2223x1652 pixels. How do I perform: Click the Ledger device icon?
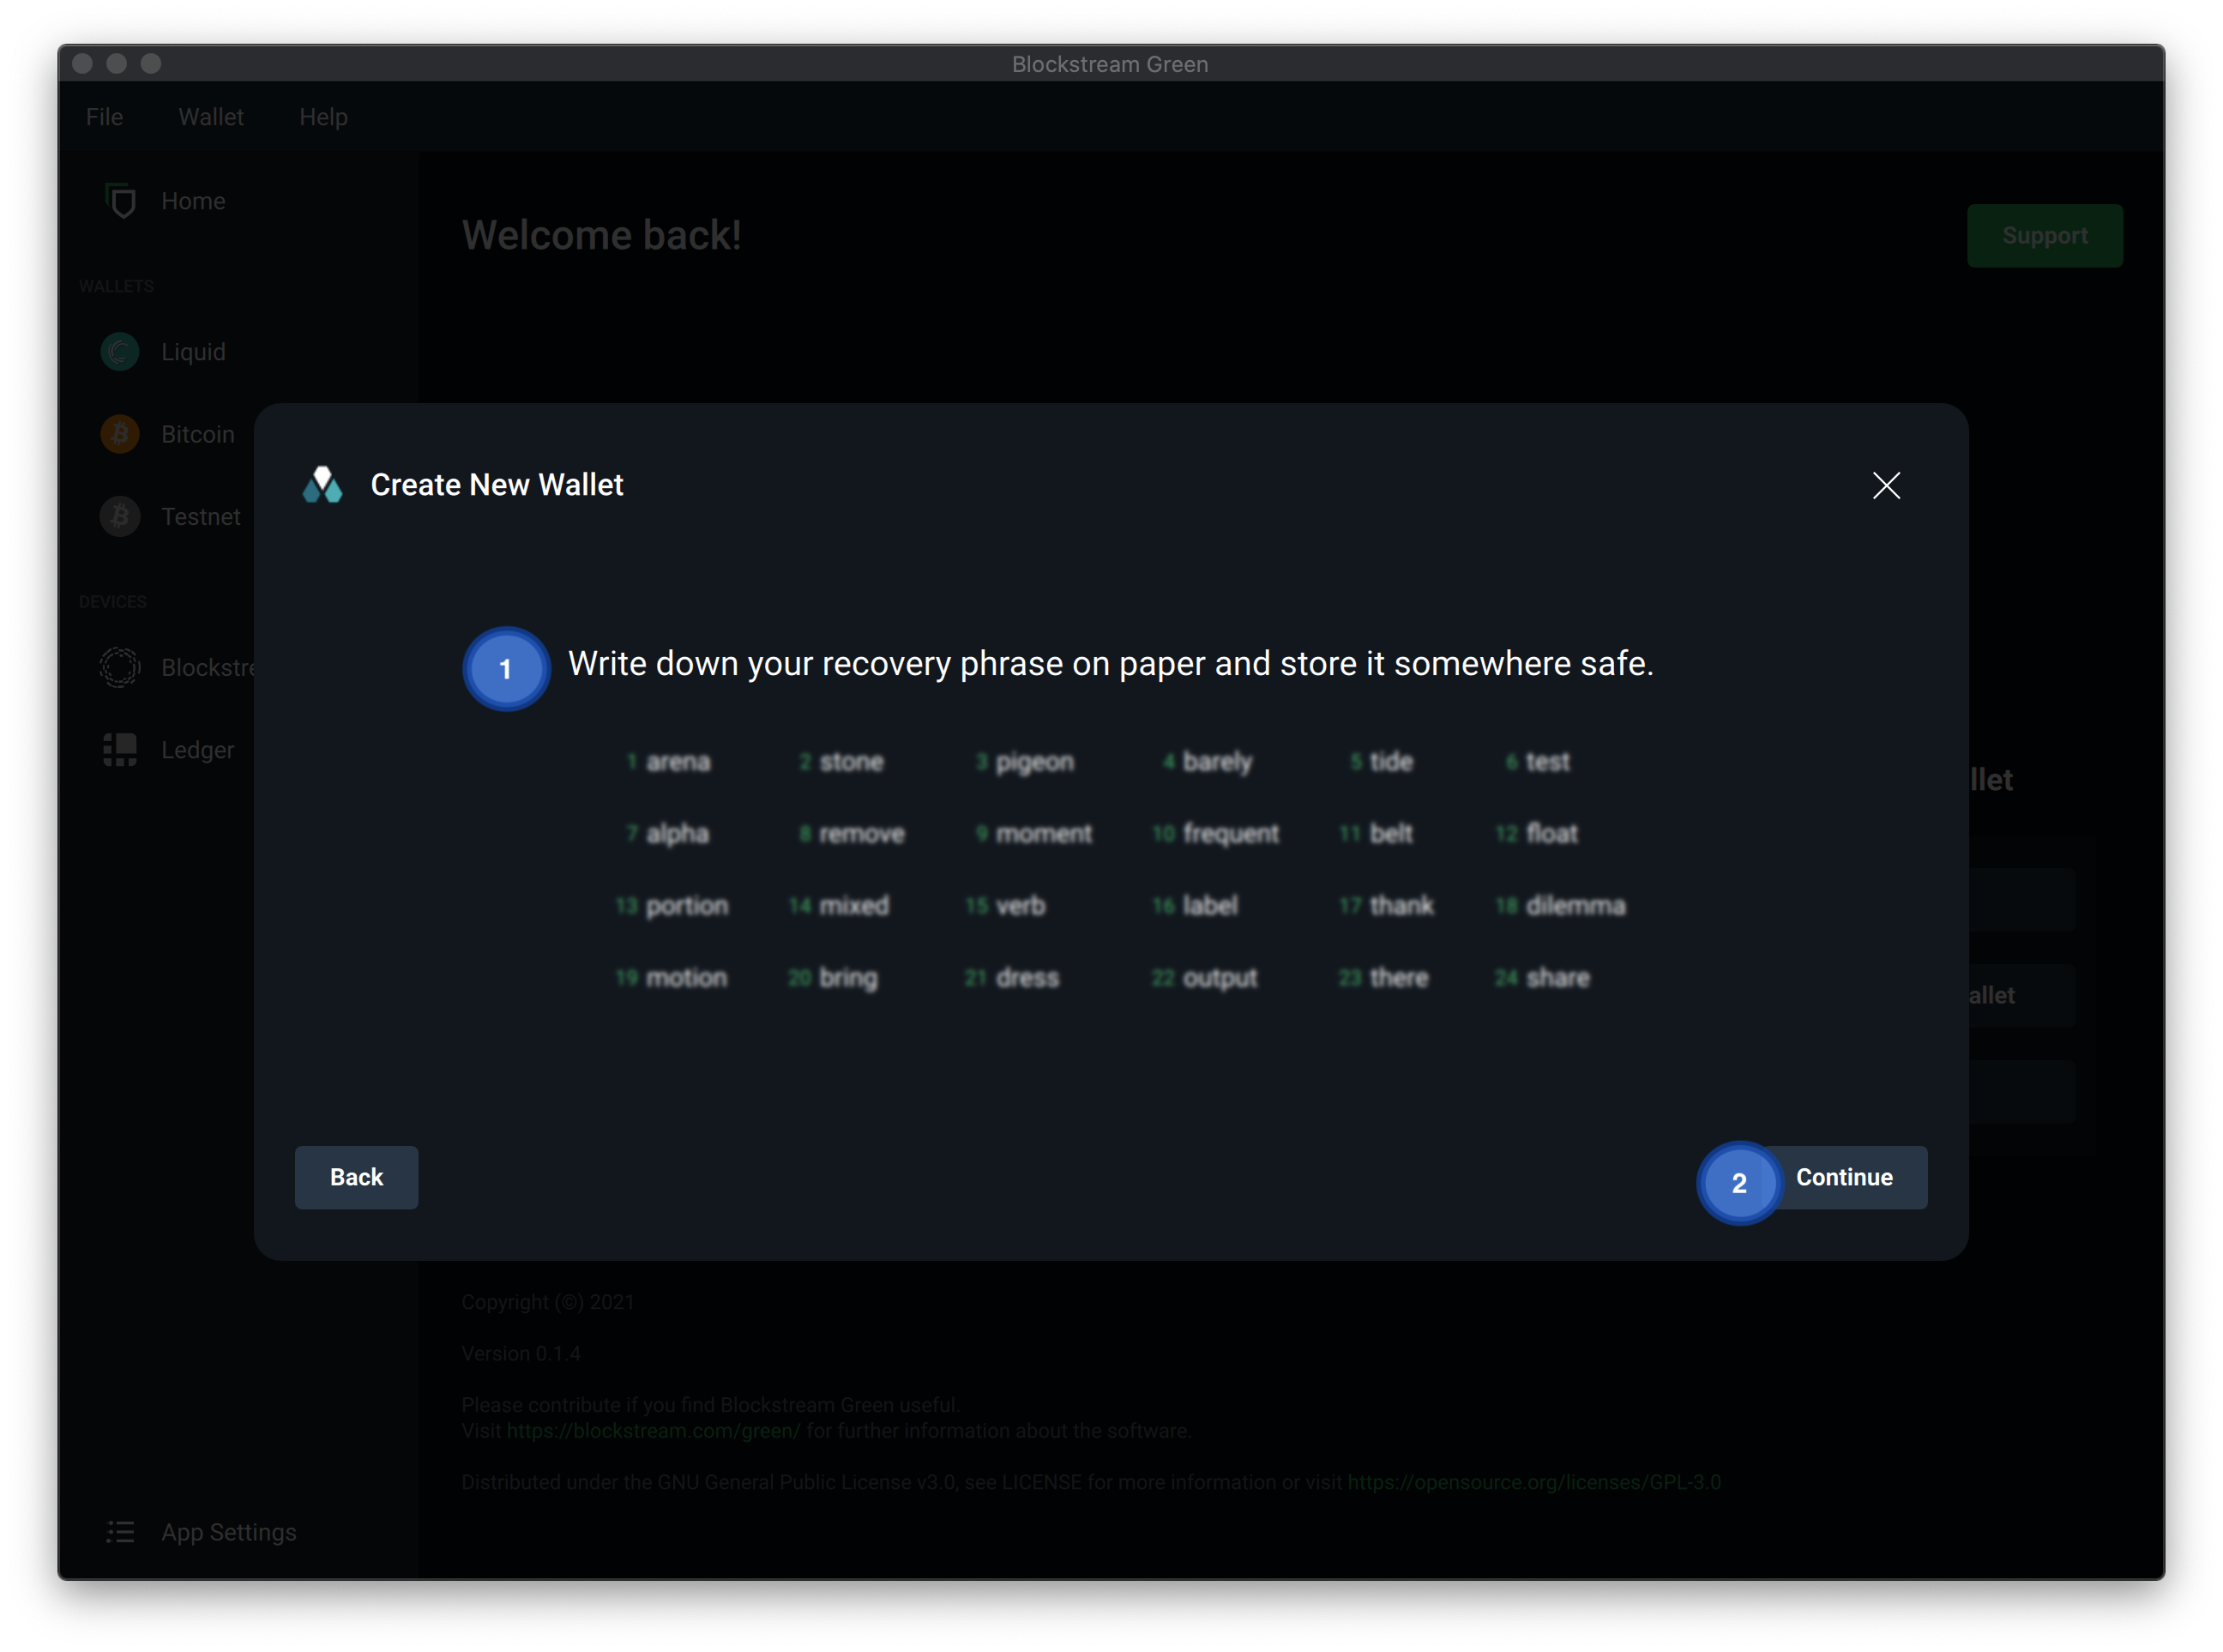click(120, 749)
